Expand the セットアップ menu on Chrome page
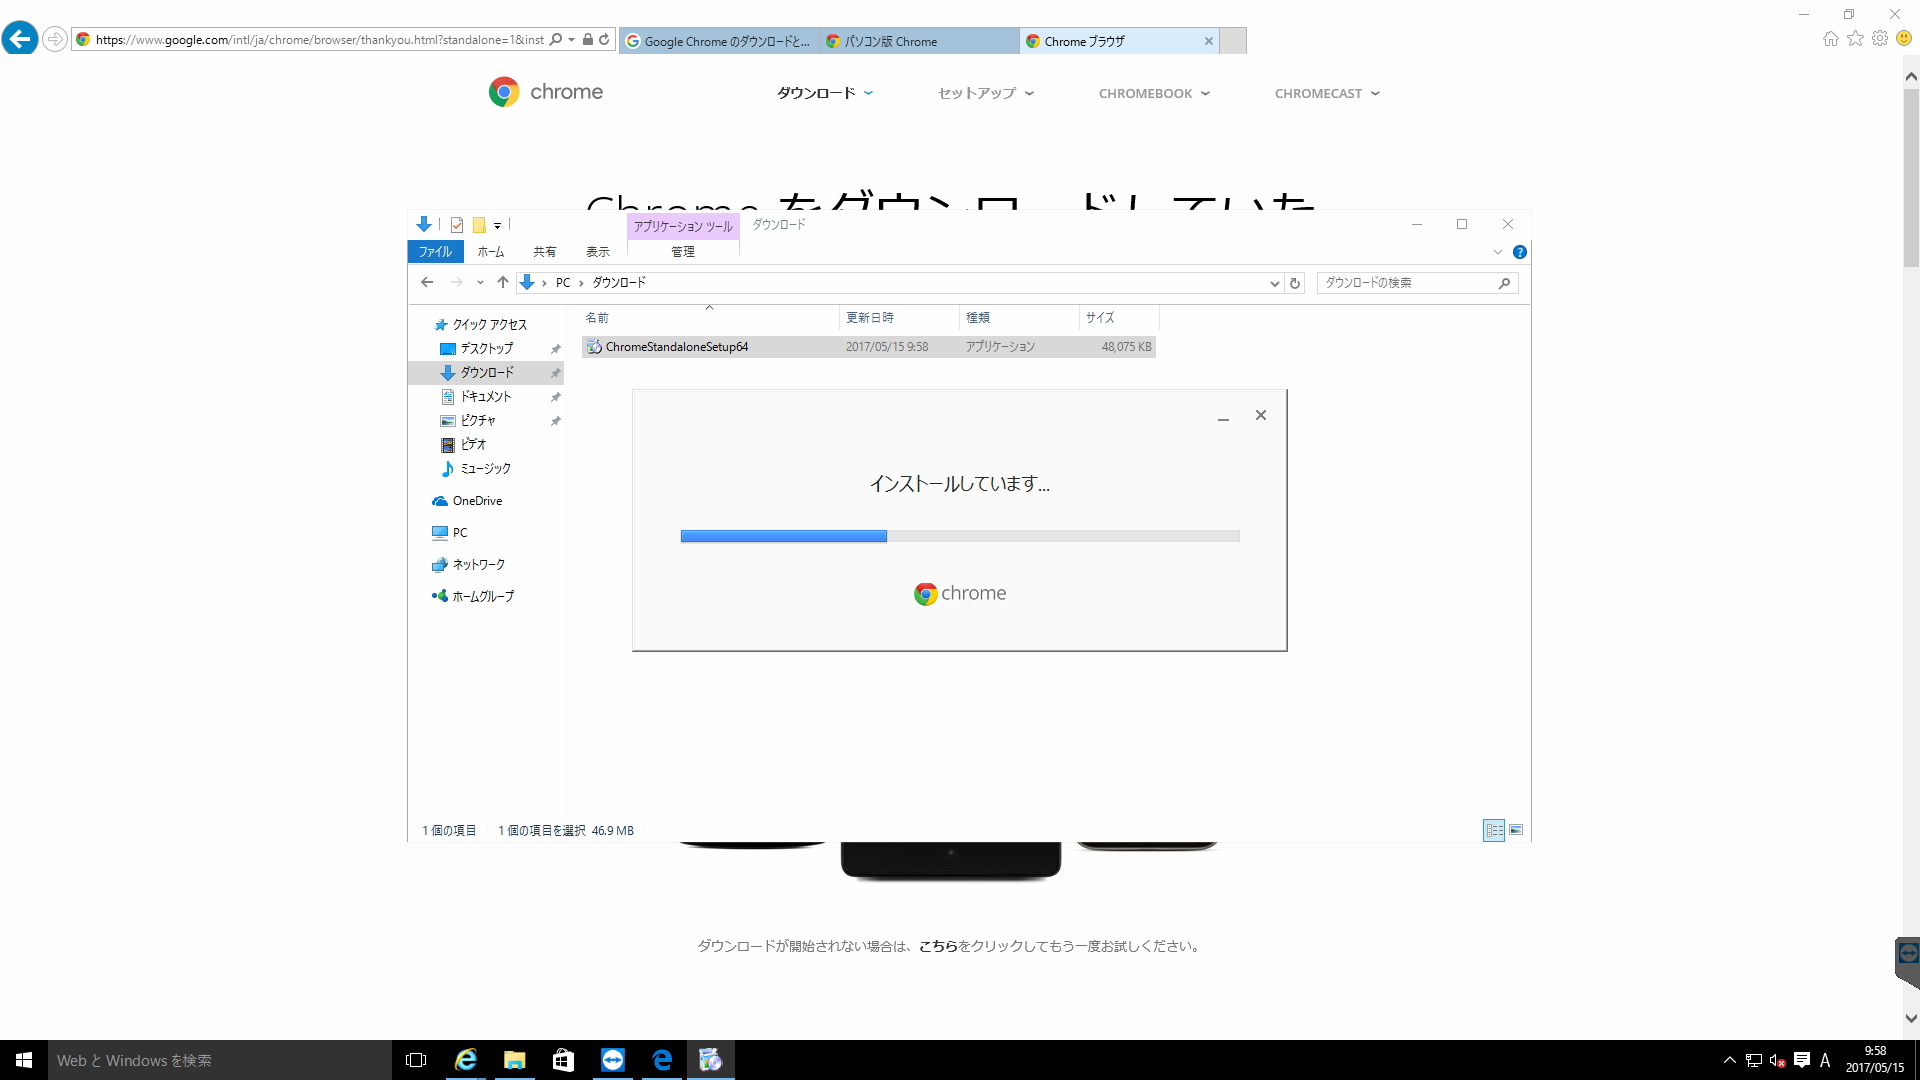 (x=986, y=93)
